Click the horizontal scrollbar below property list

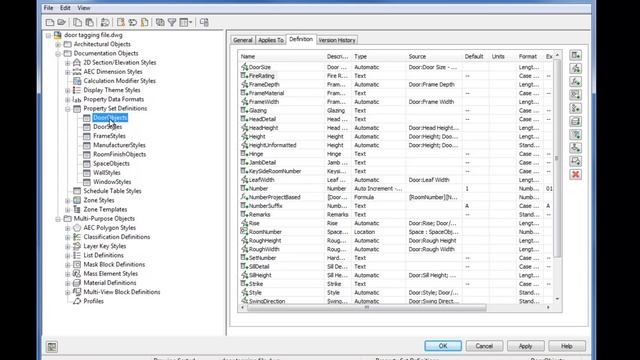pyautogui.click(x=367, y=307)
